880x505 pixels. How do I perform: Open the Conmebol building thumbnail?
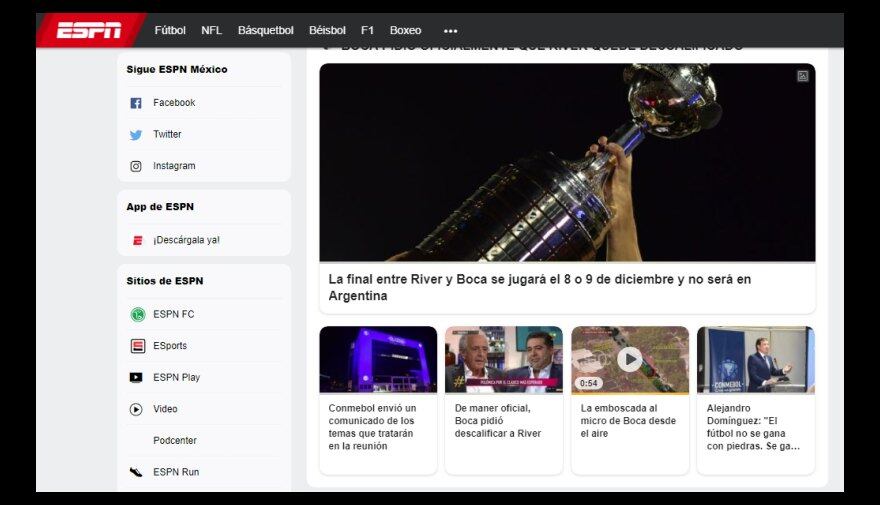click(378, 360)
